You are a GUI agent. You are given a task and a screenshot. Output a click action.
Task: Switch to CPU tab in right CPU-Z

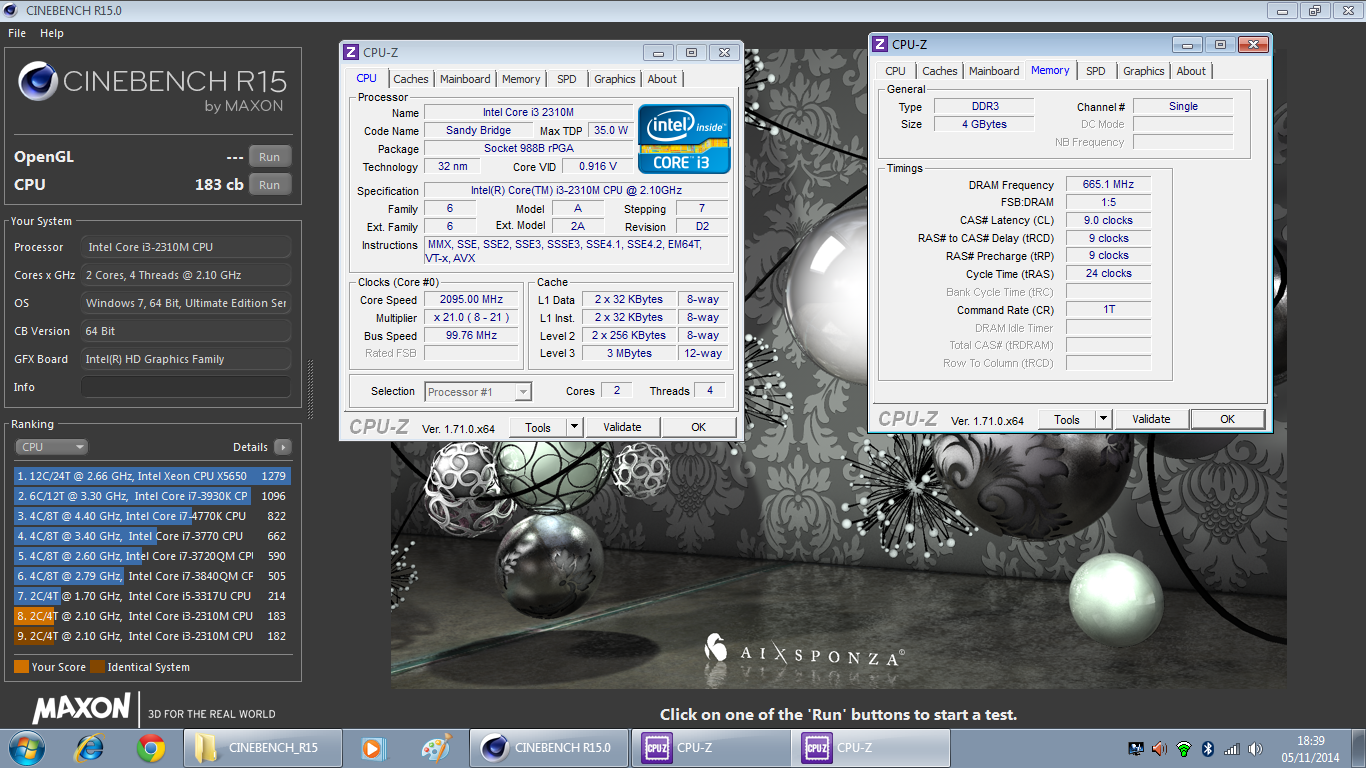(896, 71)
